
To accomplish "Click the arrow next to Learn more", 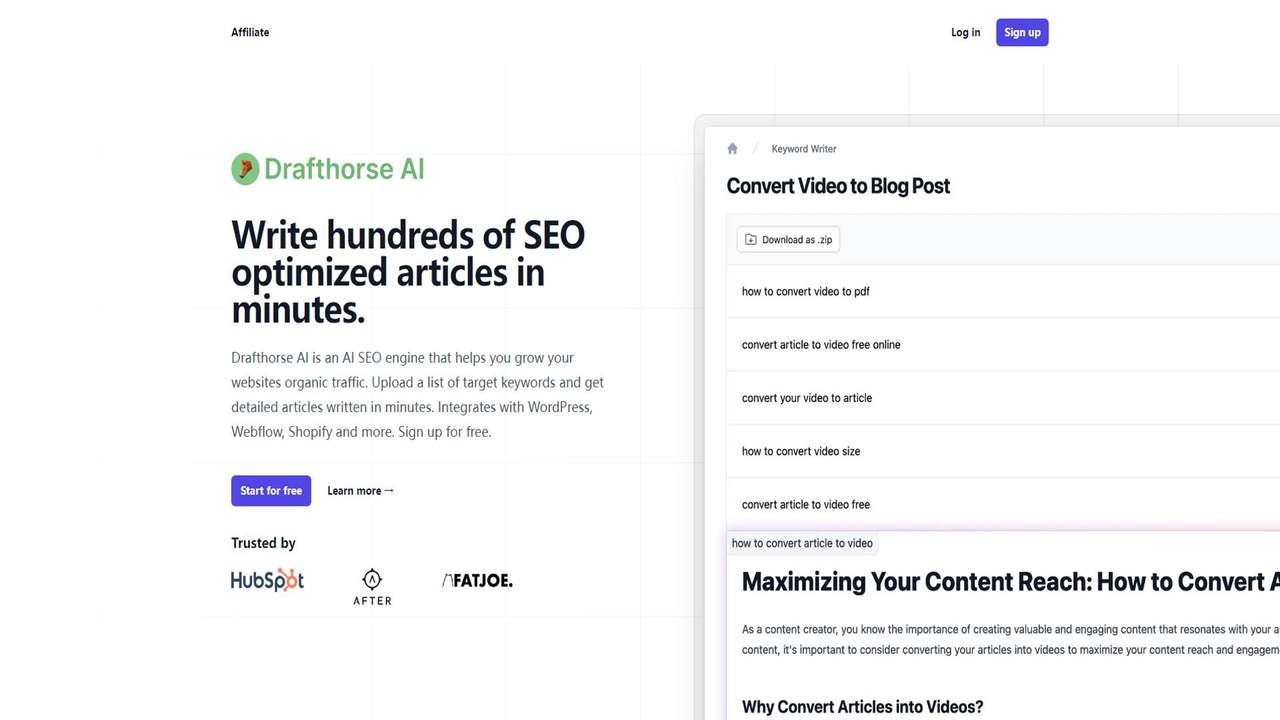I will coord(389,490).
